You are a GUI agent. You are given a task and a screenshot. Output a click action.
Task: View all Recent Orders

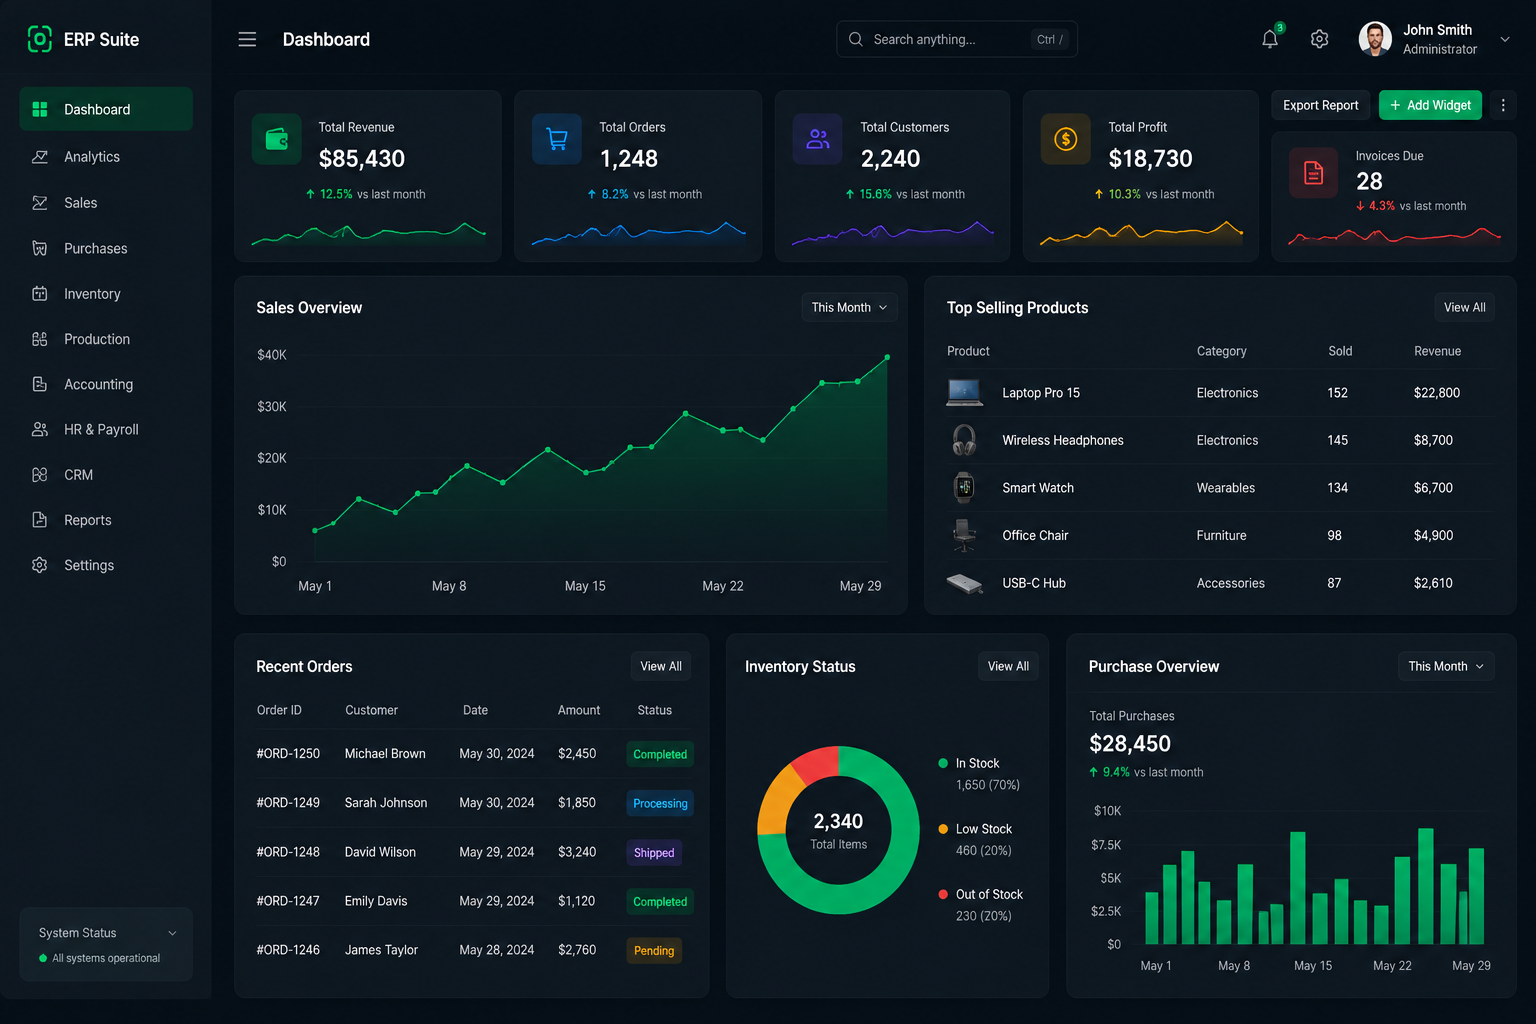(661, 666)
